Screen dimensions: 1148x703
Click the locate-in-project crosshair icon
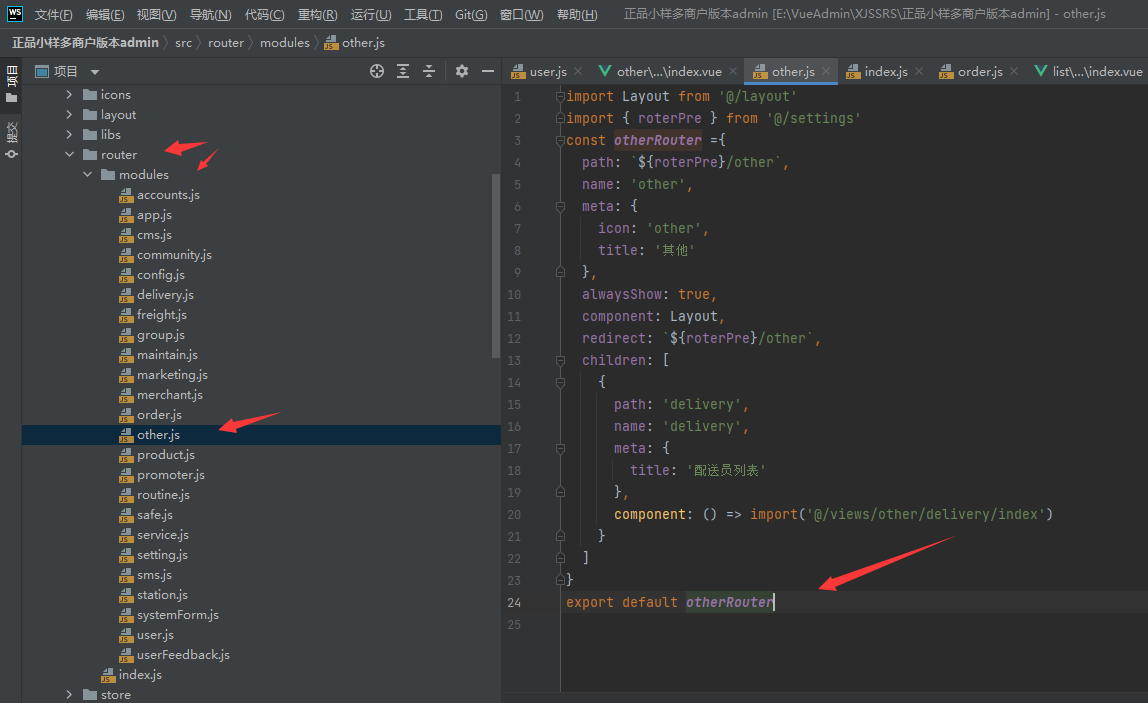coord(377,71)
